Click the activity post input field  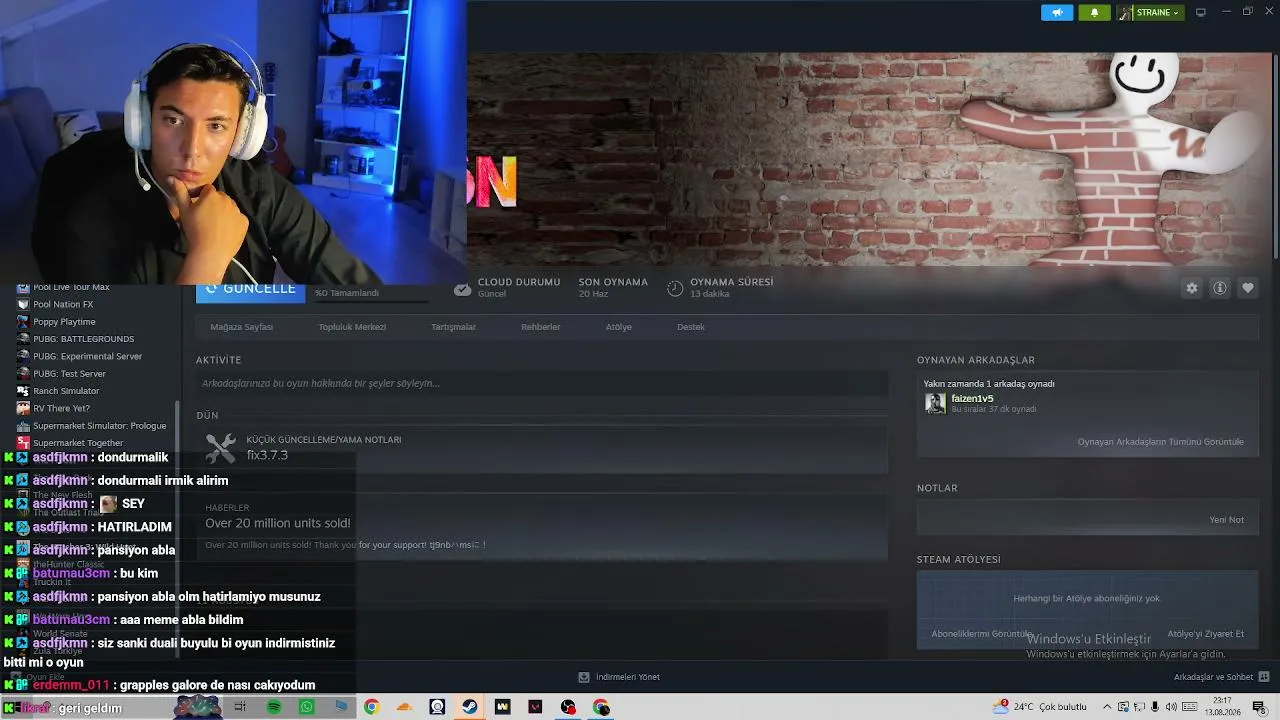542,383
